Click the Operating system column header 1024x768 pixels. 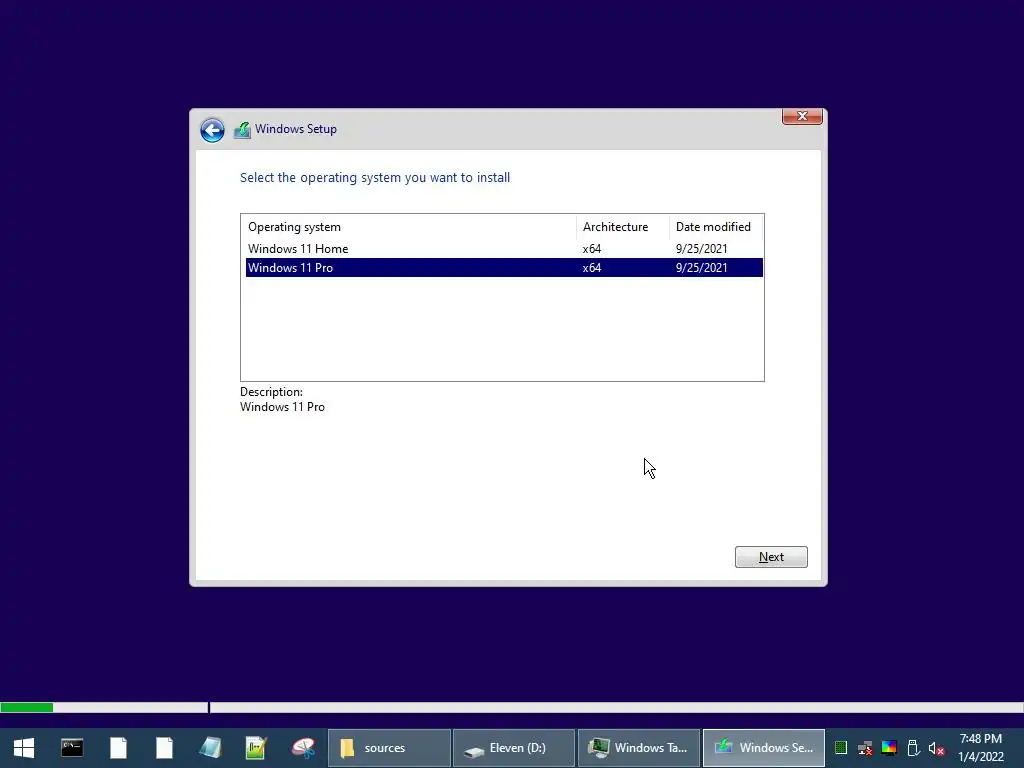tap(409, 227)
